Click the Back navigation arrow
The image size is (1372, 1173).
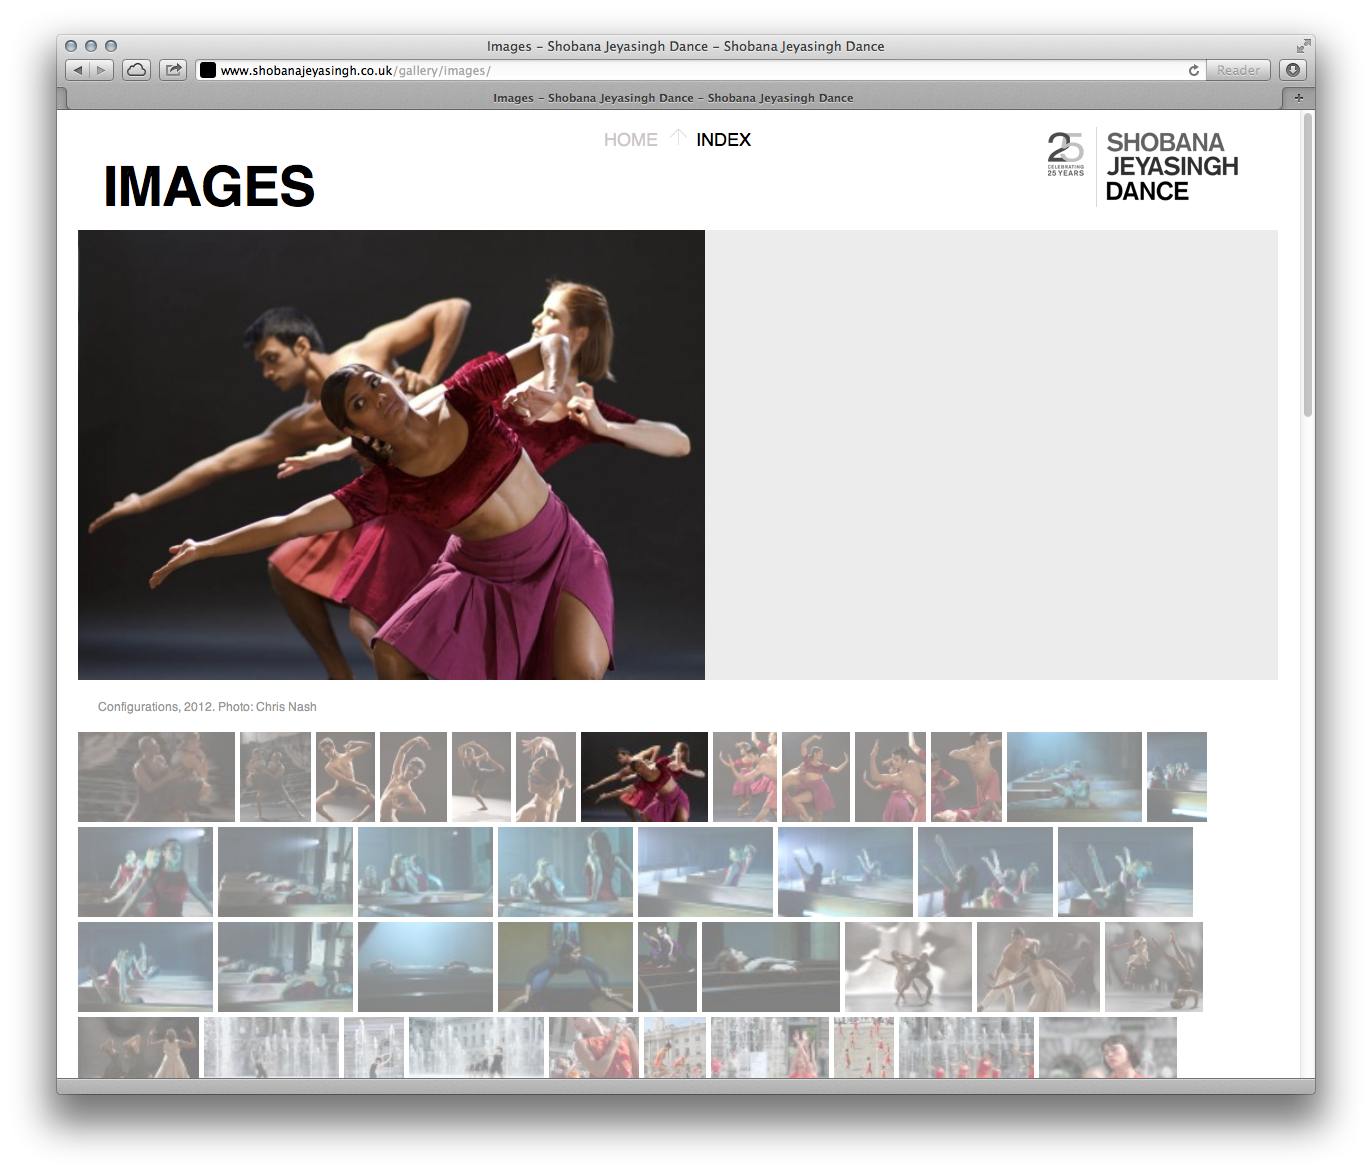[x=78, y=70]
